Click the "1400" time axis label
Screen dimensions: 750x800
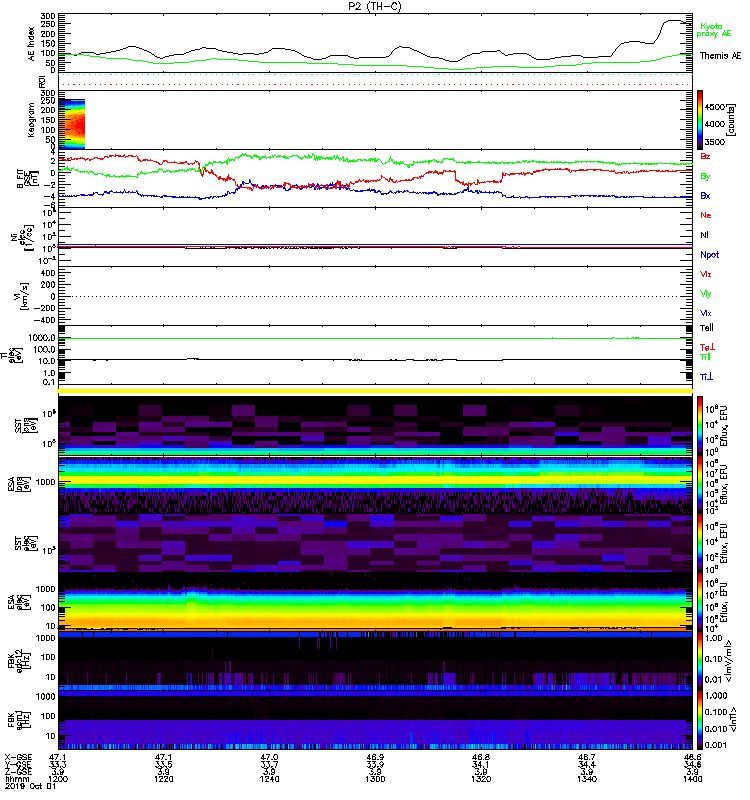692,779
